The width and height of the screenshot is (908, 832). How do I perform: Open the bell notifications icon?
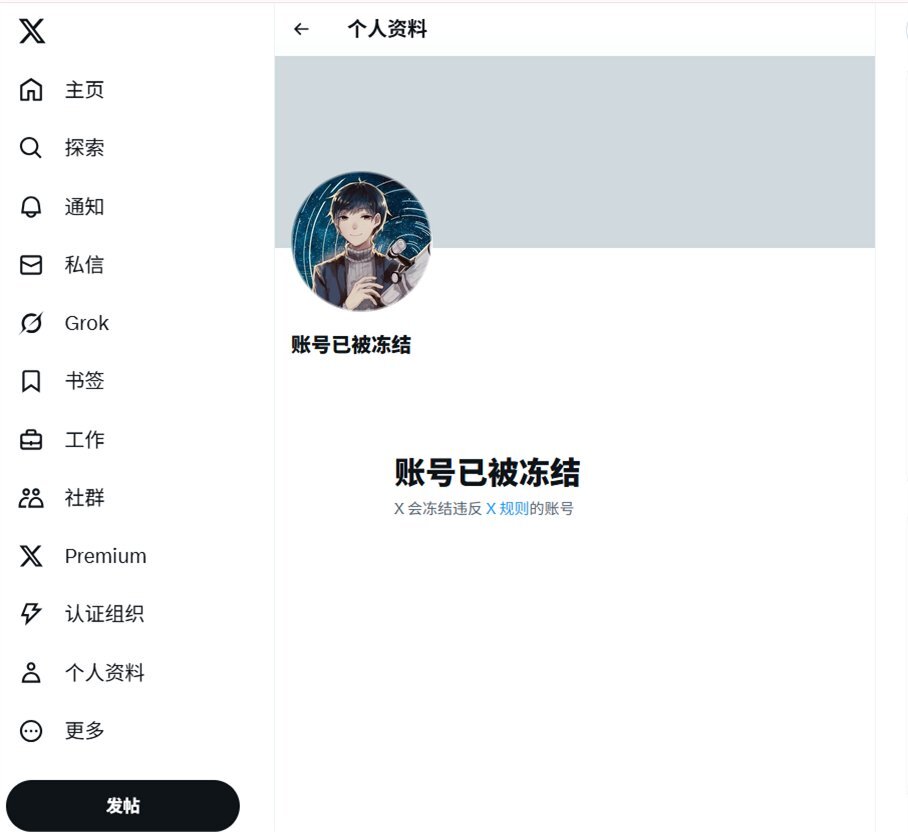(31, 206)
